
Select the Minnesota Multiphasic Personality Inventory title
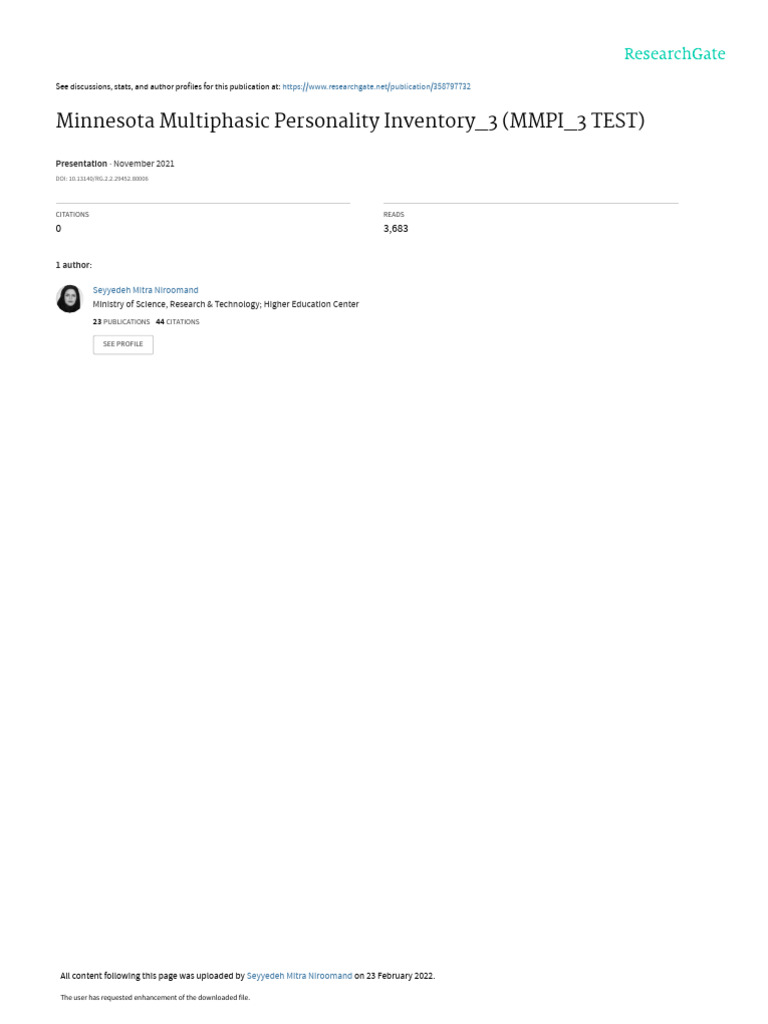pyautogui.click(x=350, y=121)
